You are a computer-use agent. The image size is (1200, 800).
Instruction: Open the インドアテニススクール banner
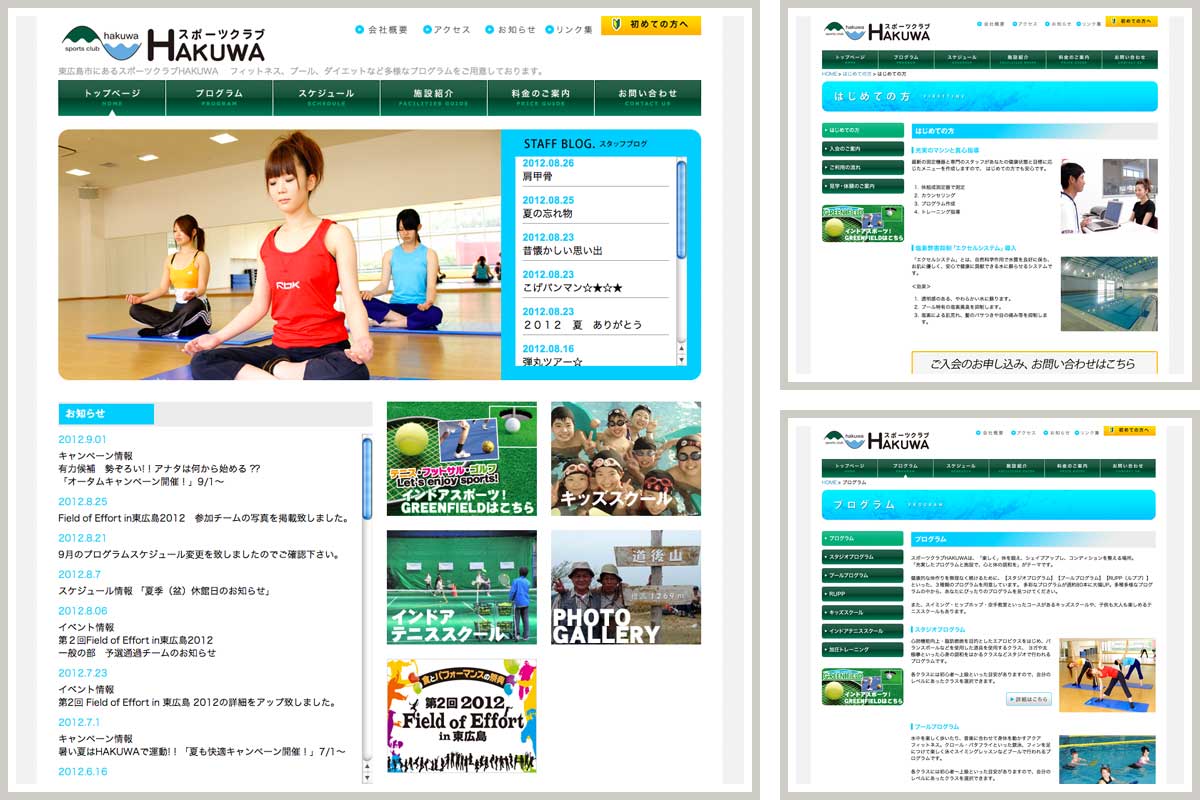pyautogui.click(x=461, y=587)
